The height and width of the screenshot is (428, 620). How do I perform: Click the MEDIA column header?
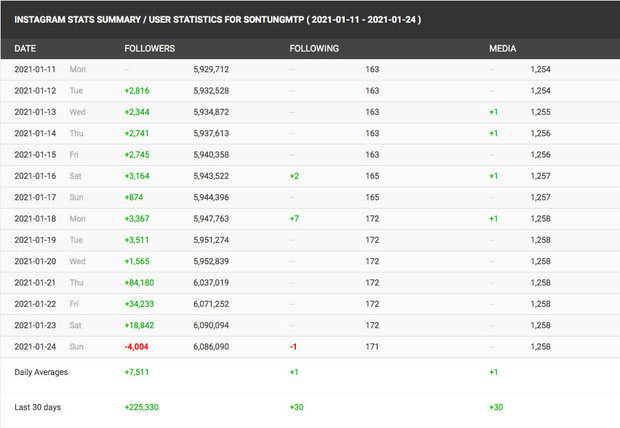click(x=503, y=48)
